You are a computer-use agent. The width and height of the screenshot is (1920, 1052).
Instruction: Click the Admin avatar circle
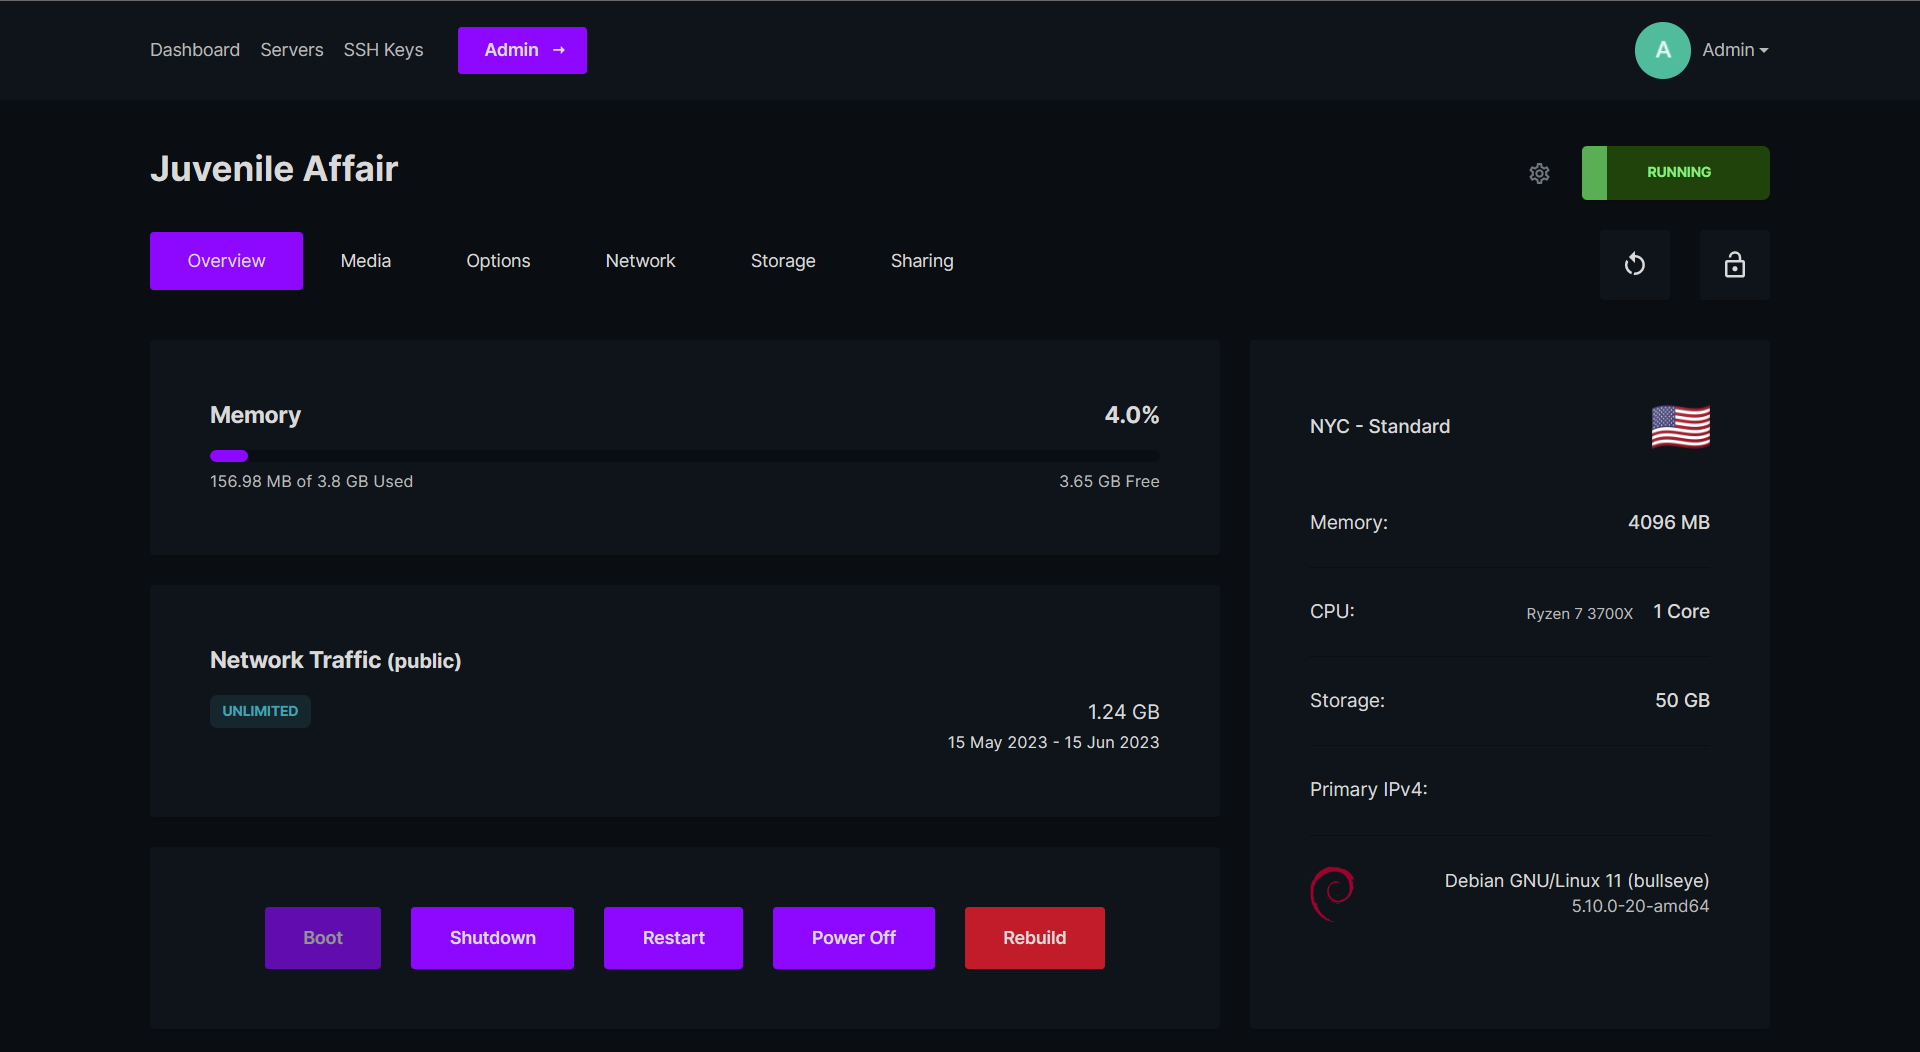[x=1661, y=49]
